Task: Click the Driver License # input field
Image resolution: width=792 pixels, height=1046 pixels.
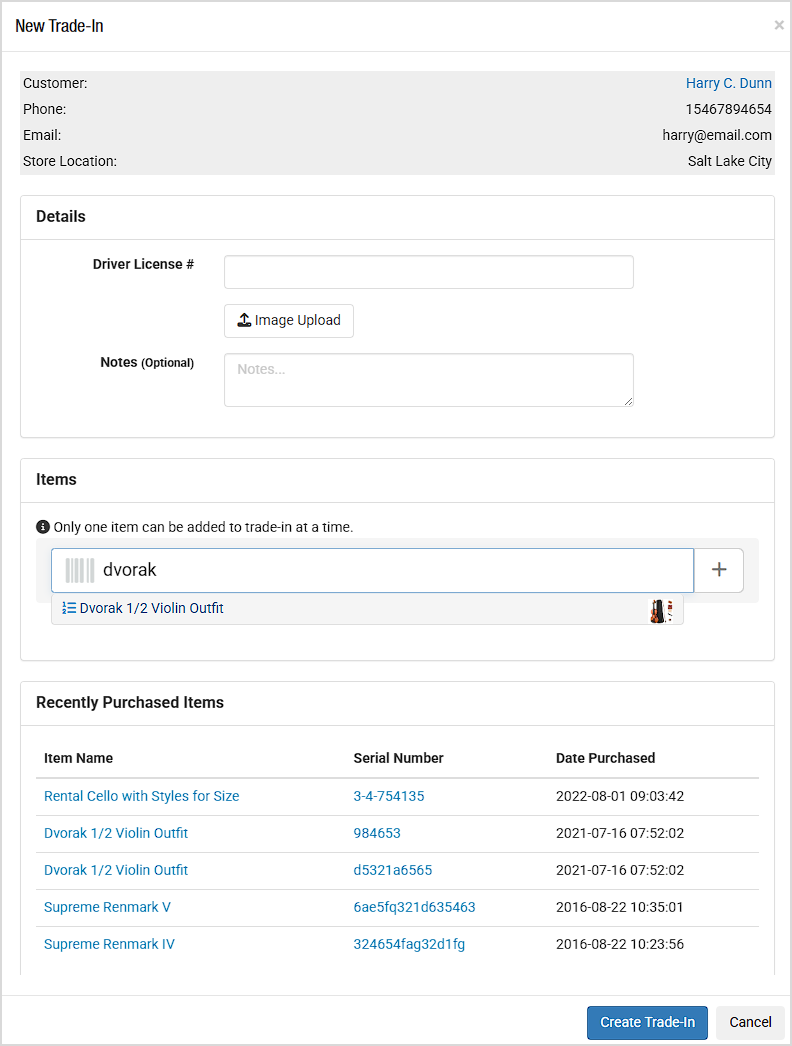Action: [x=428, y=272]
